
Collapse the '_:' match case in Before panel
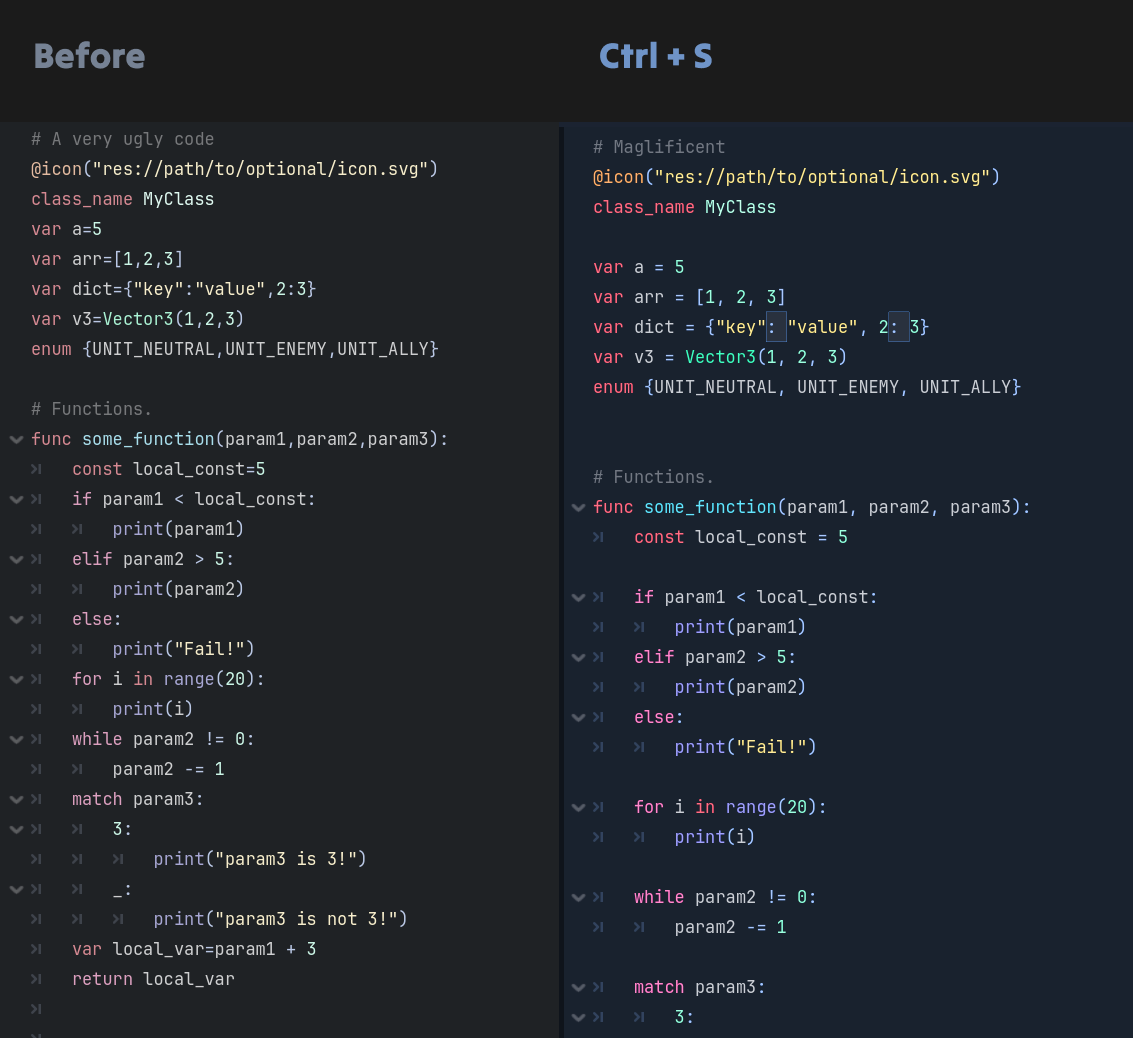tap(16, 889)
